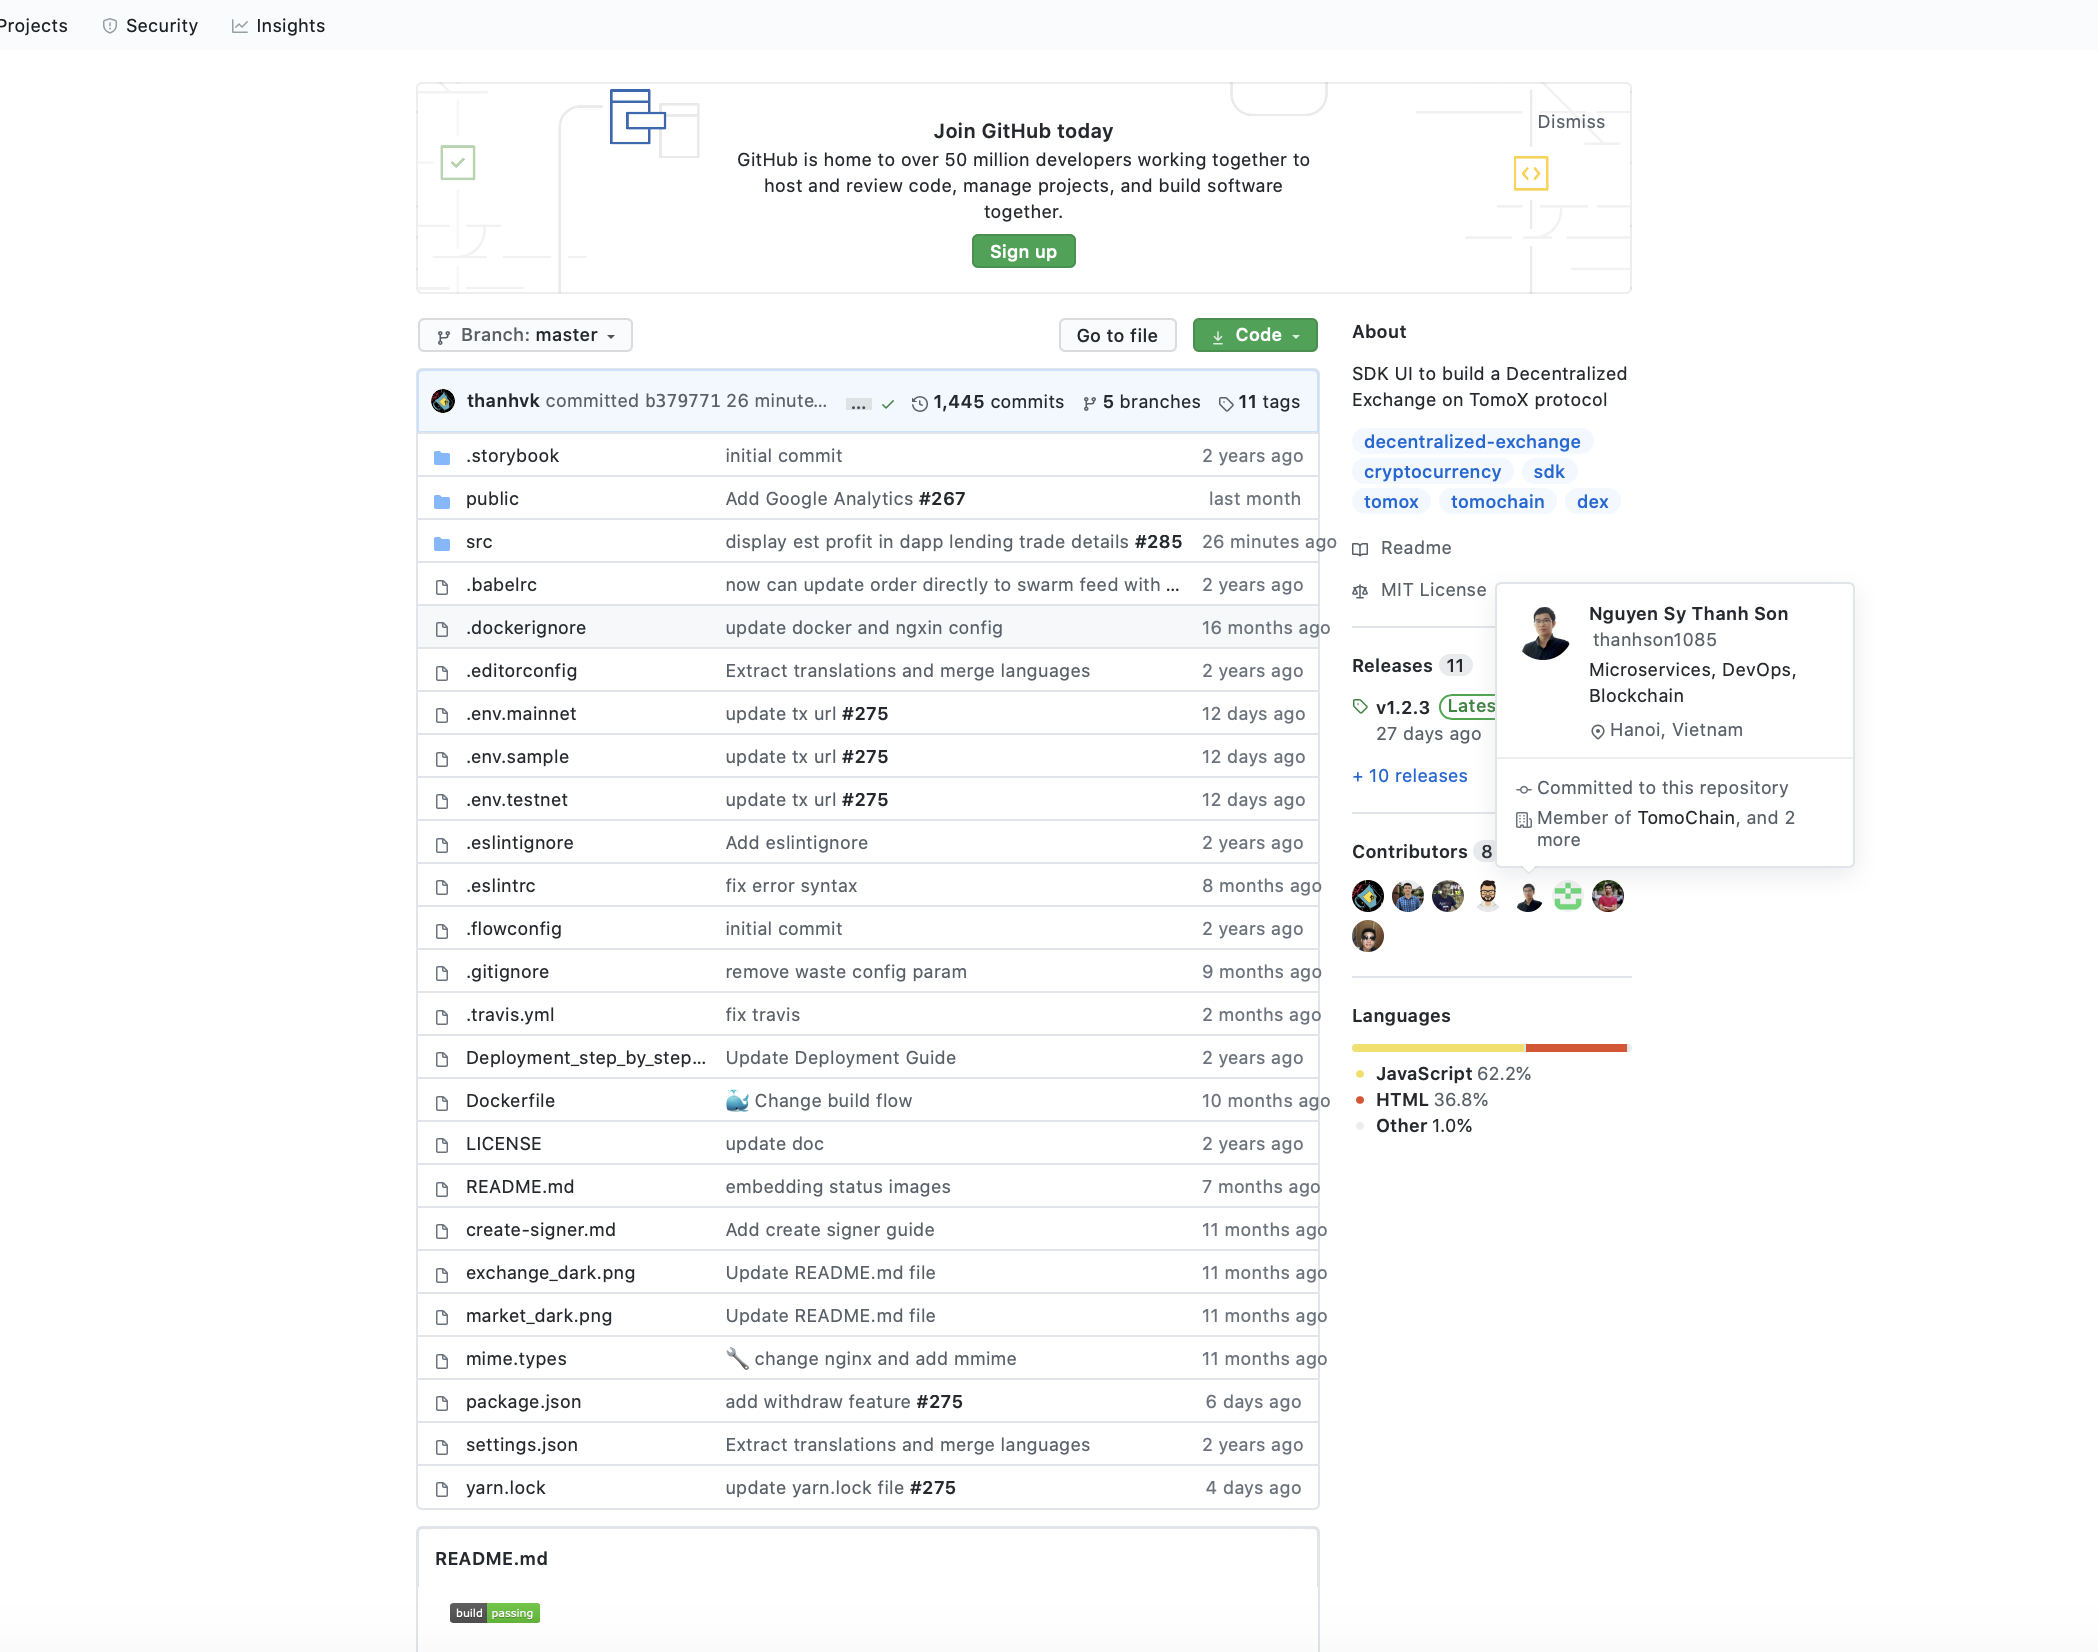Image resolution: width=2098 pixels, height=1652 pixels.
Task: Click the file icon beside yarn.lock
Action: (442, 1489)
